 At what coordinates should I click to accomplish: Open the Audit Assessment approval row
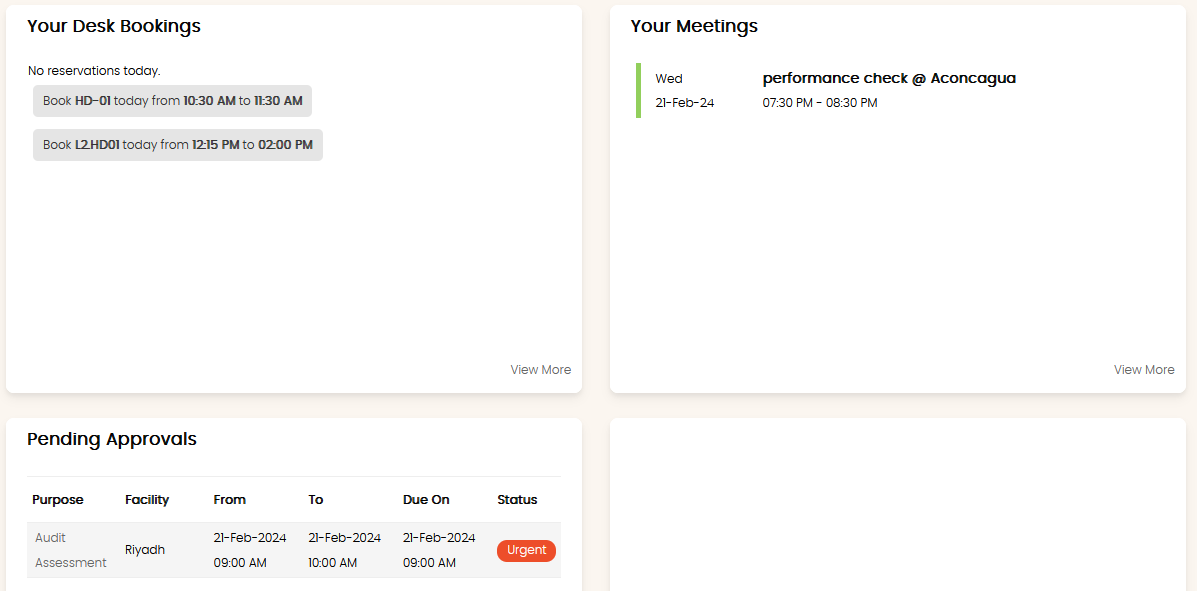point(70,550)
